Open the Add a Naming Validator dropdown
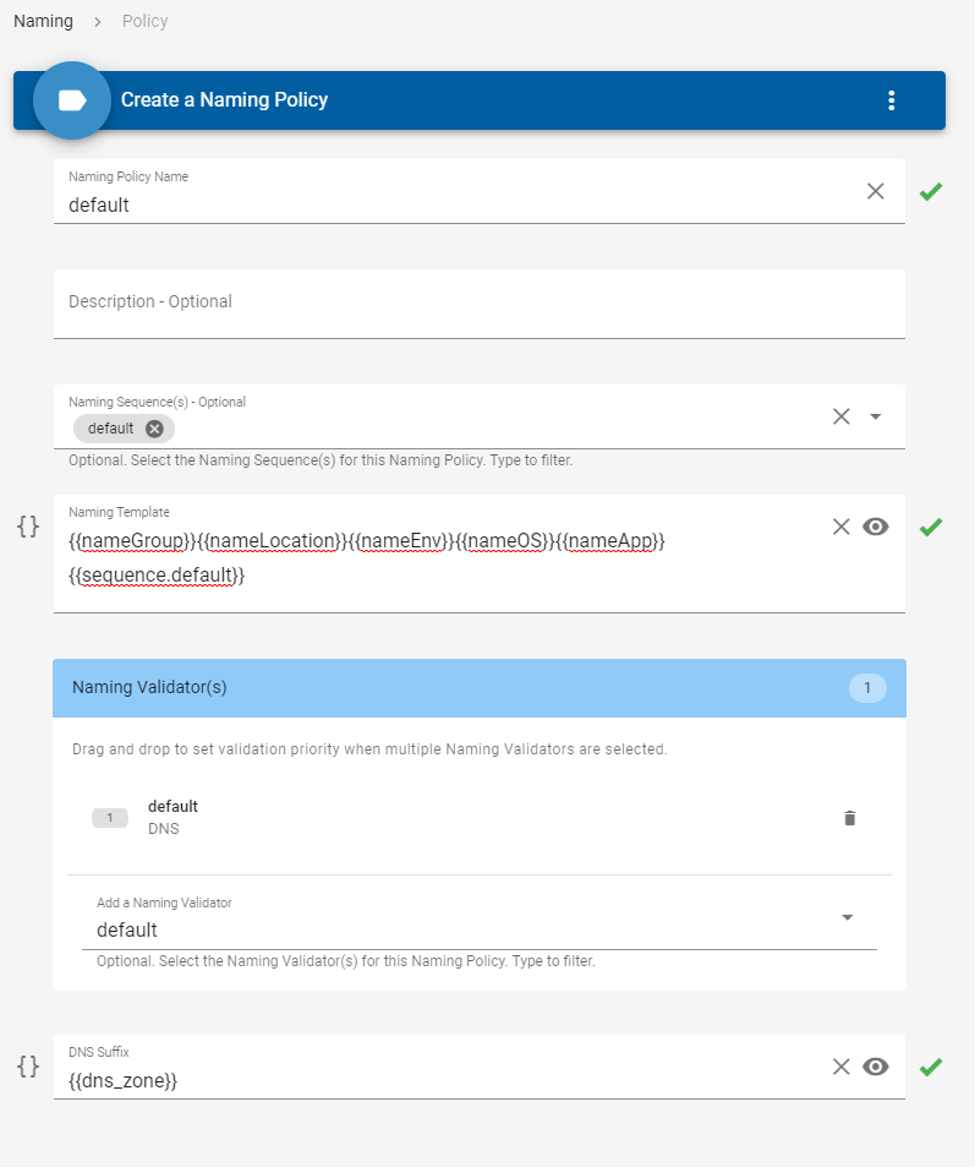The height and width of the screenshot is (1168, 977). 847,917
